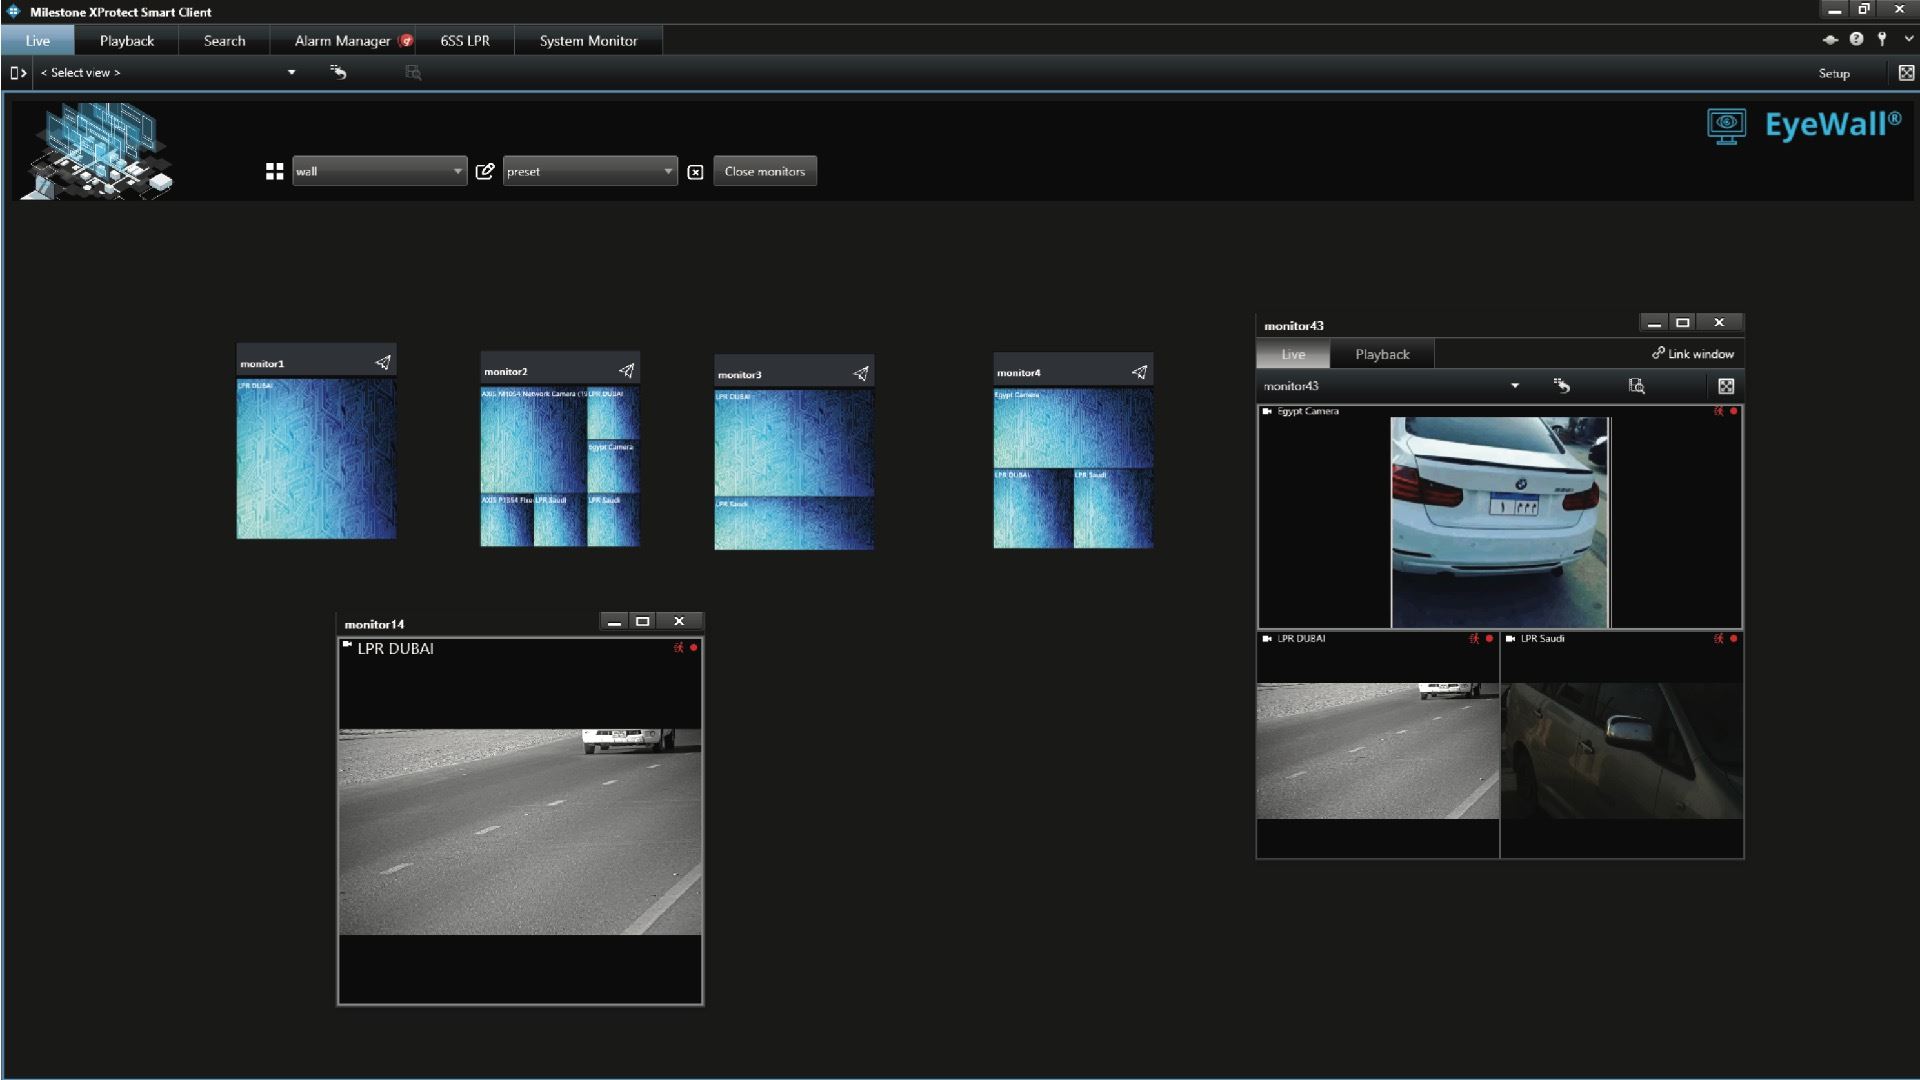This screenshot has height=1080, width=1920.
Task: Open the main Playback tab
Action: [x=127, y=41]
